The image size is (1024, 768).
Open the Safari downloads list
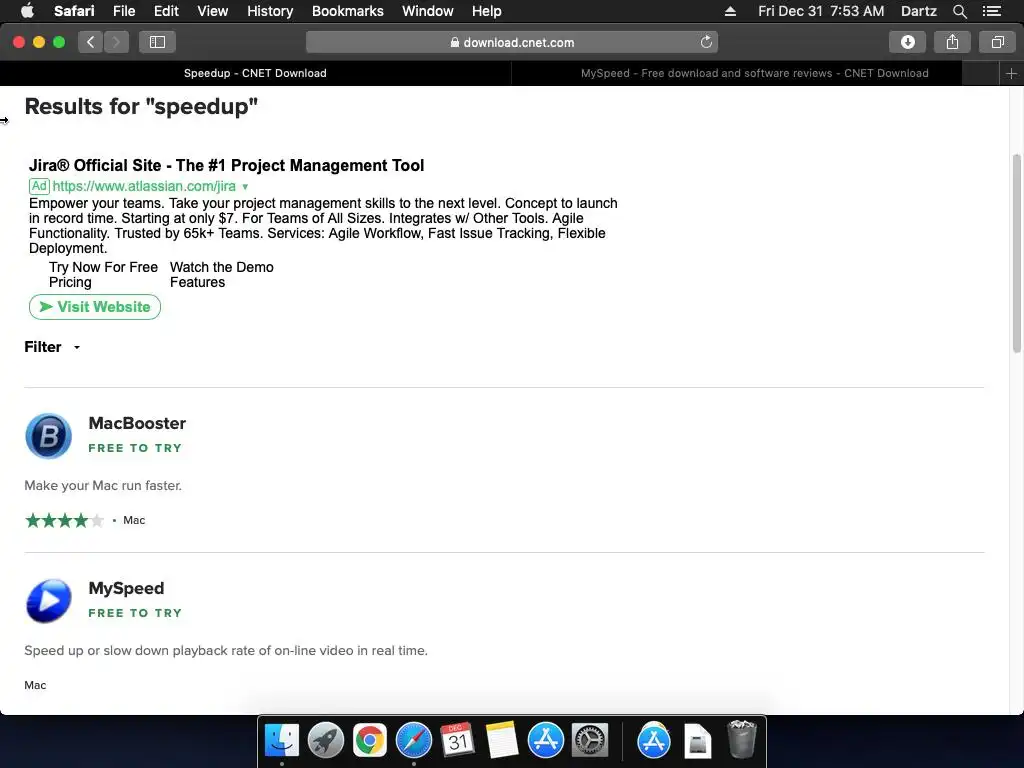907,42
